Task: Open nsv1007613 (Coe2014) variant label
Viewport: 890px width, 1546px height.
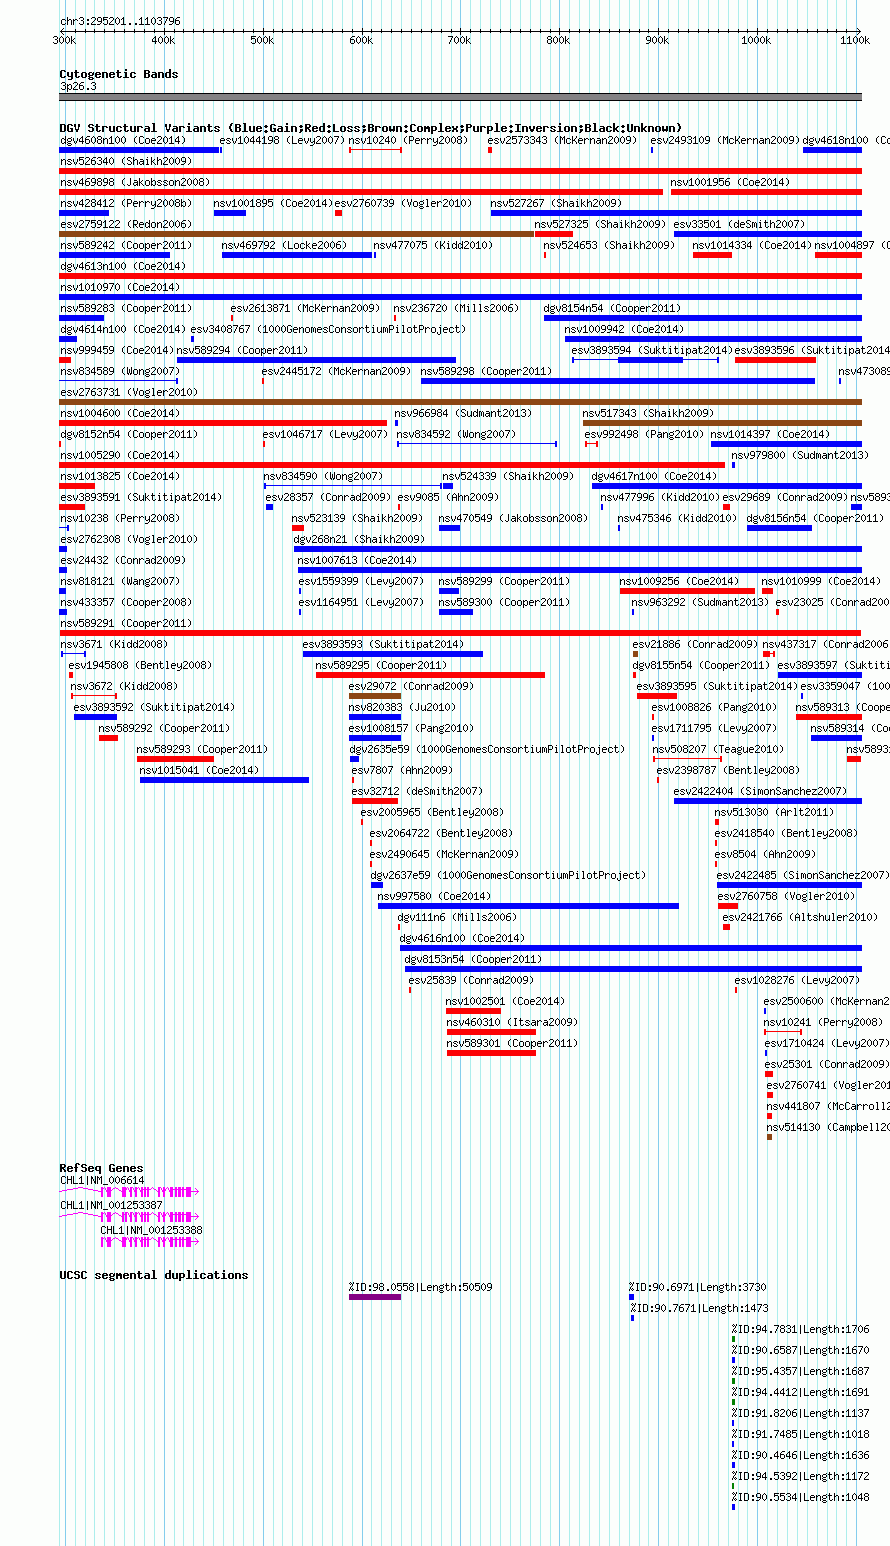Action: [x=356, y=560]
